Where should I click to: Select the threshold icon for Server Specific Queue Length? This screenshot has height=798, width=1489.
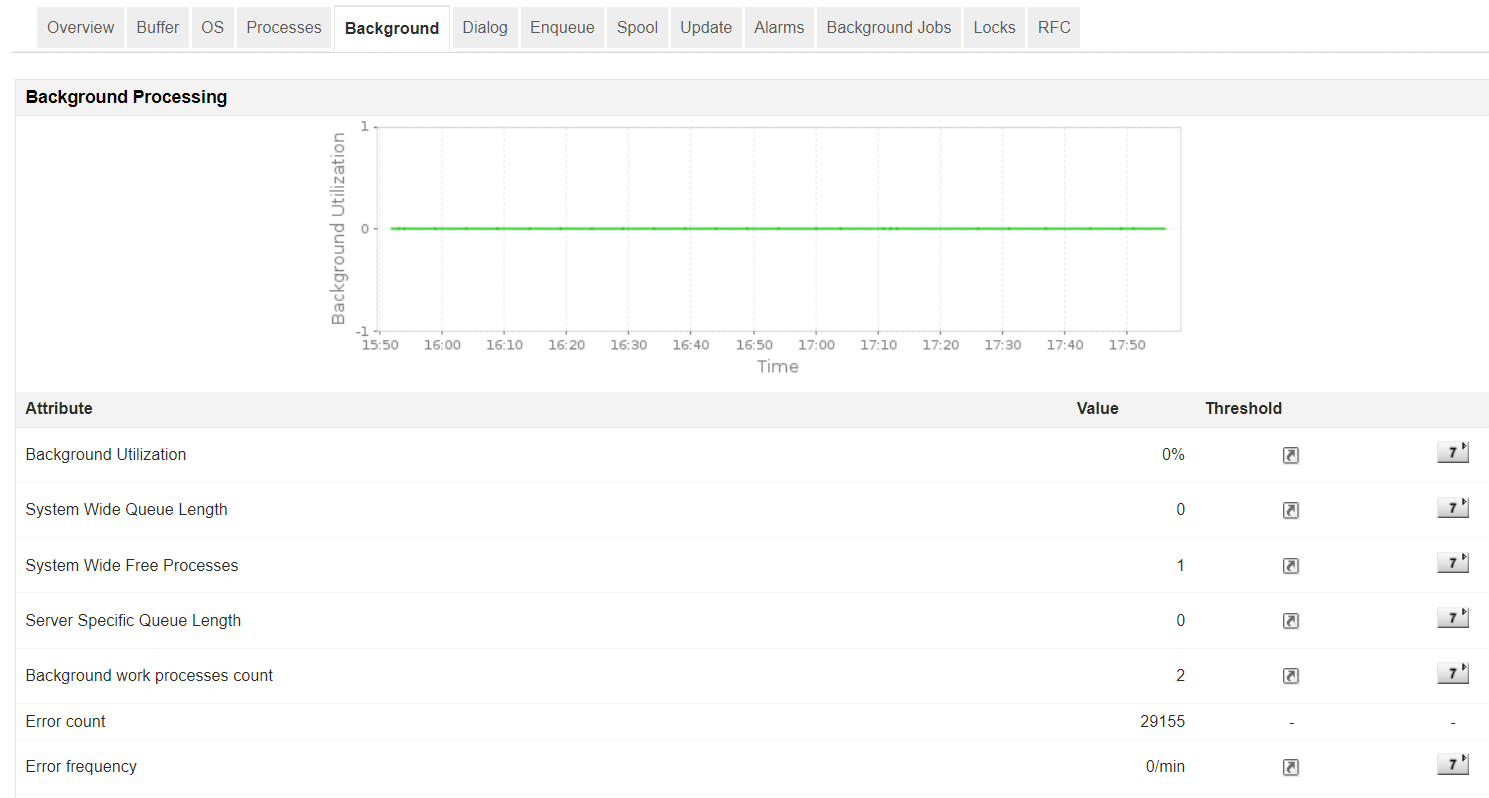1290,620
